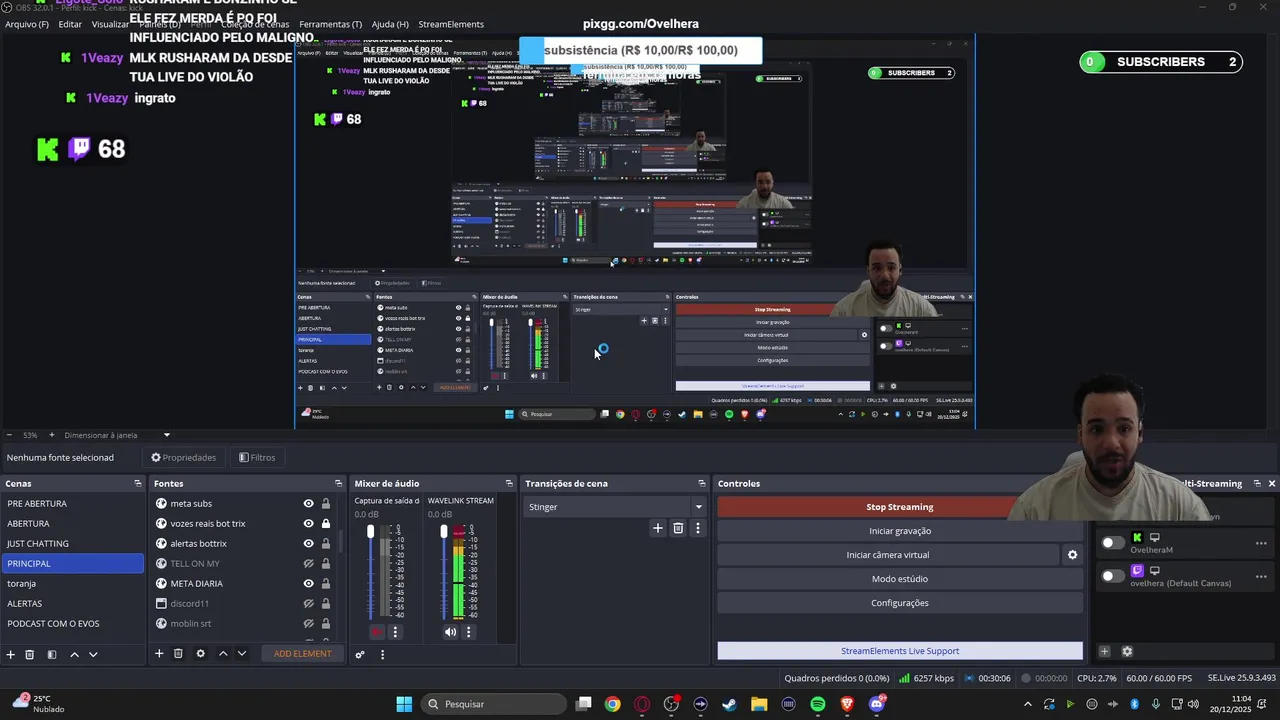Pop out the Cenas dock
1280x720 pixels.
(138, 484)
